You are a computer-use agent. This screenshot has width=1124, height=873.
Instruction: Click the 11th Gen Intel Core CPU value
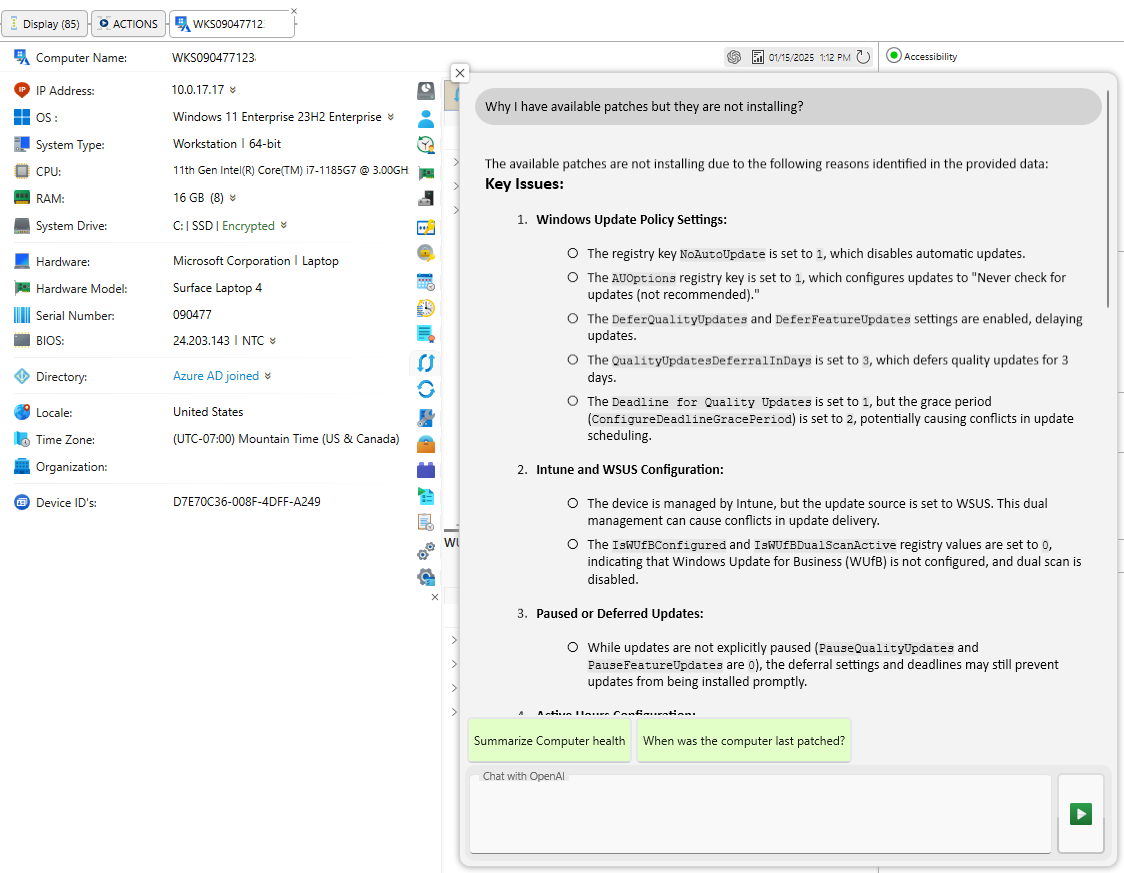pos(290,171)
